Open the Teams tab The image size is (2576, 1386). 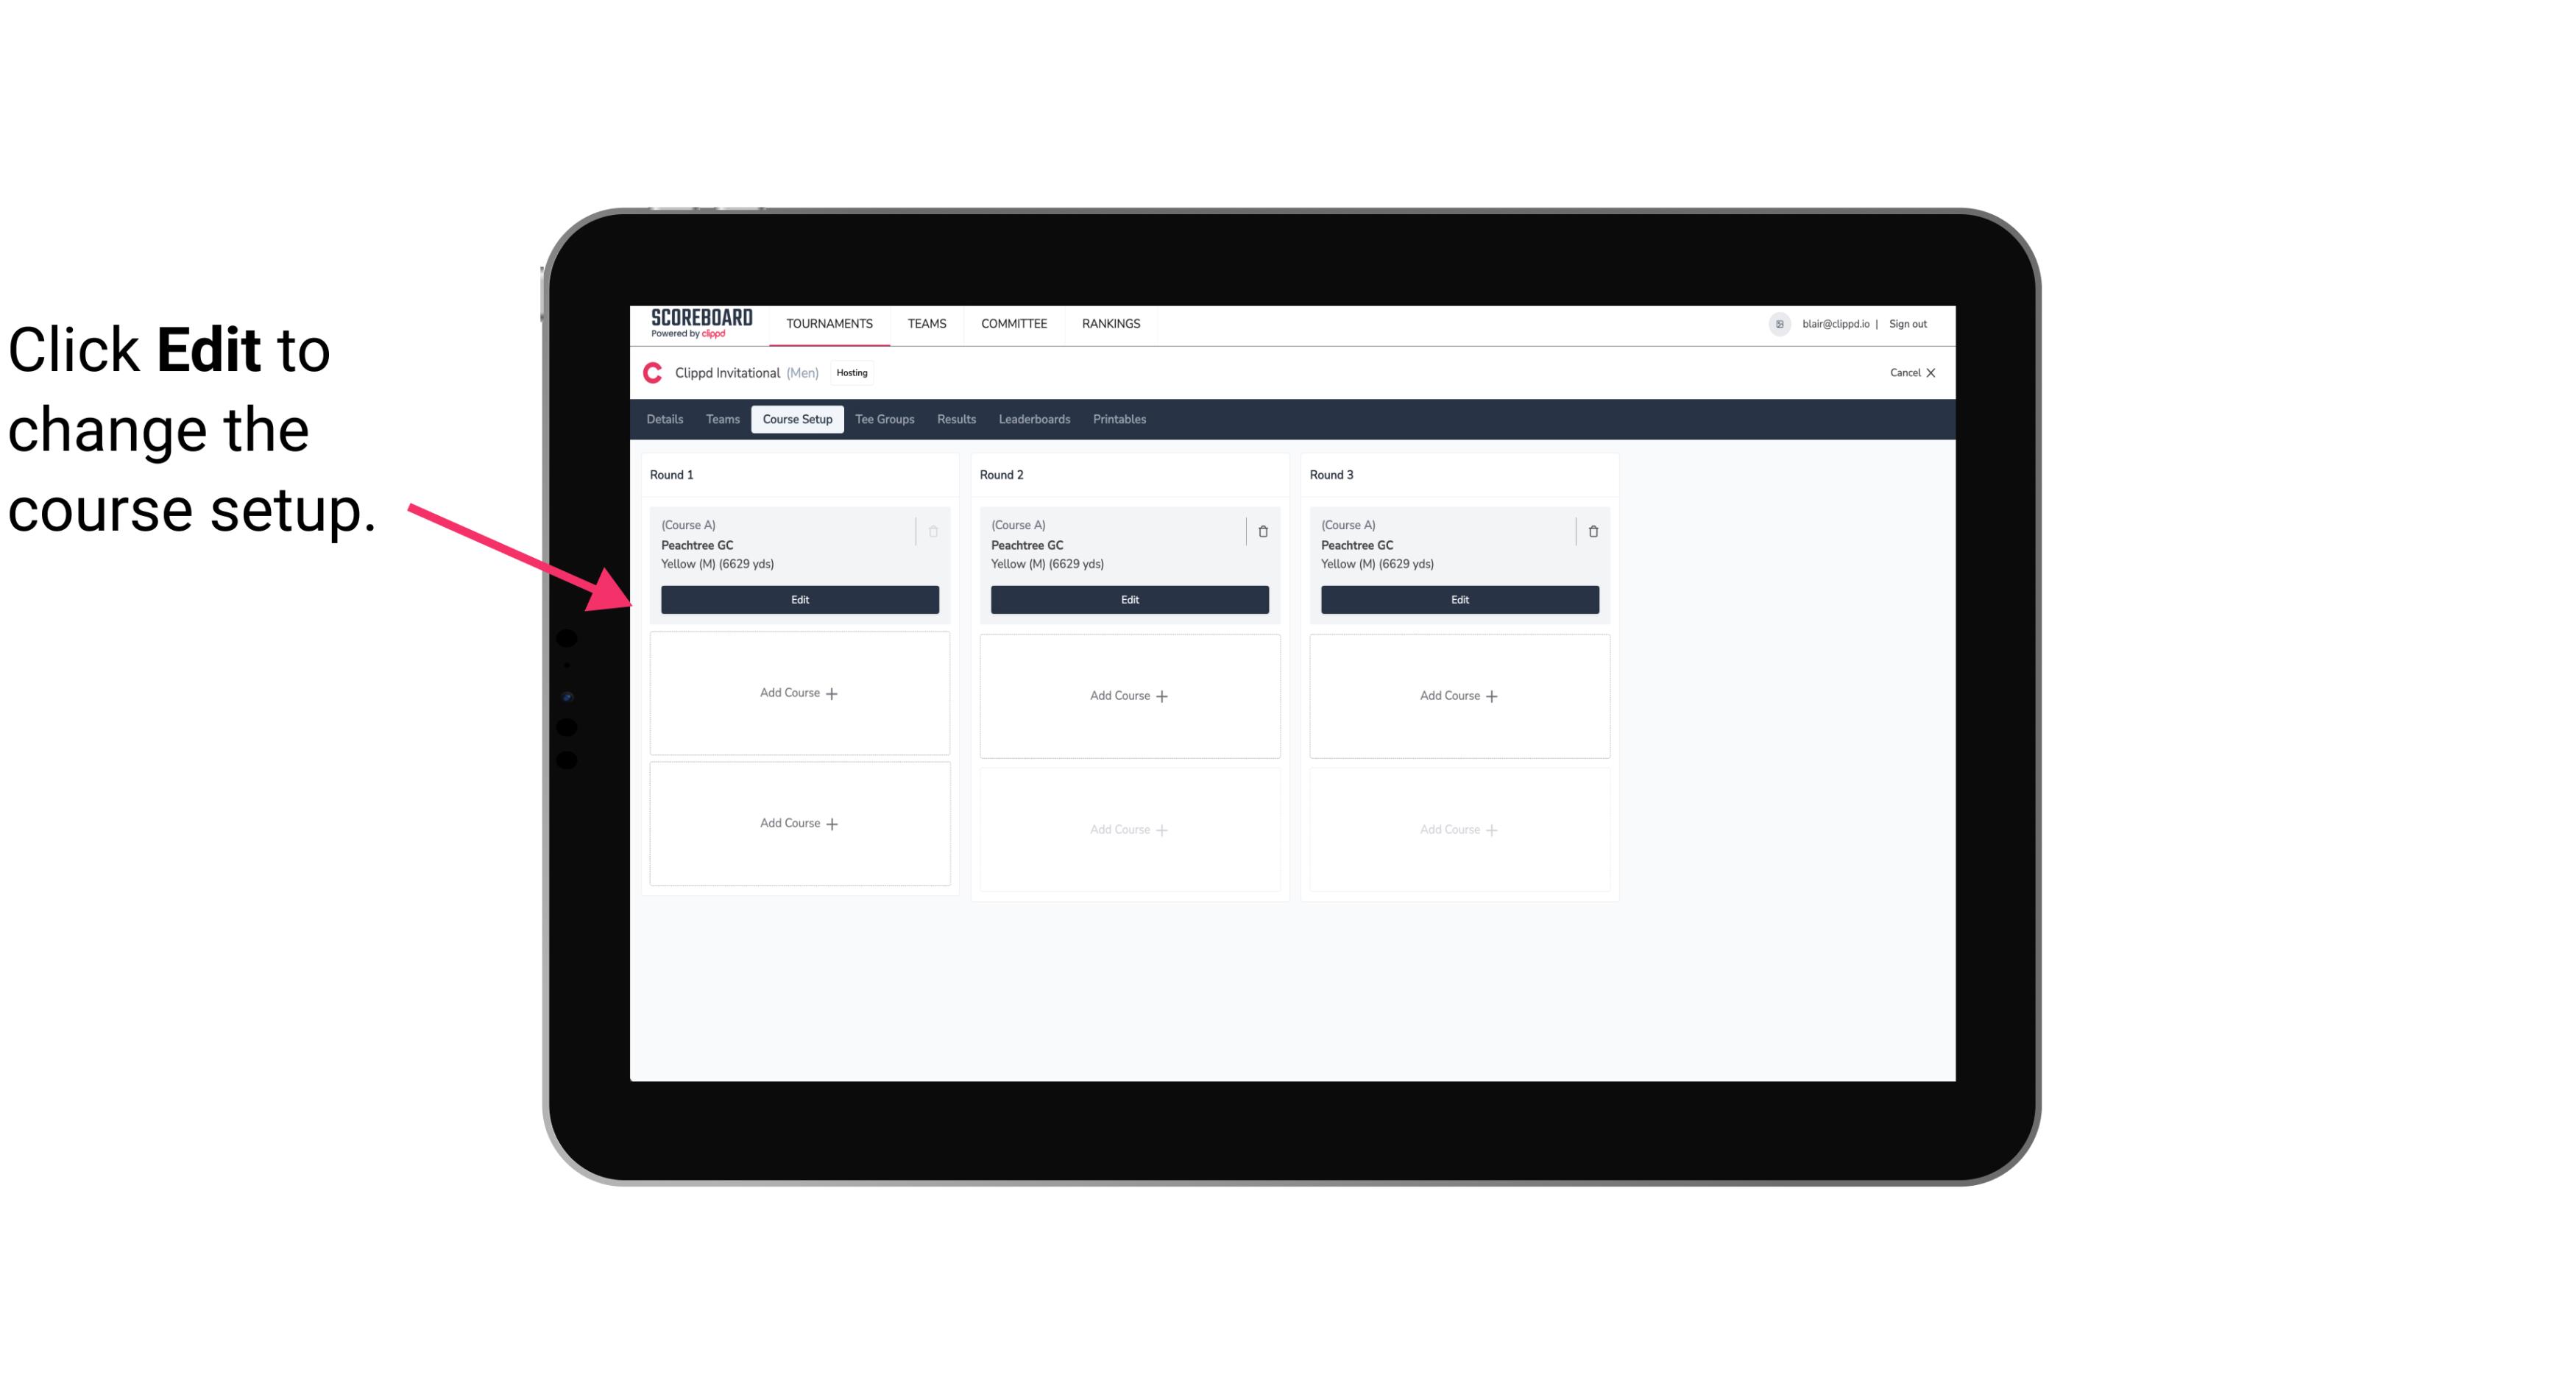[720, 418]
